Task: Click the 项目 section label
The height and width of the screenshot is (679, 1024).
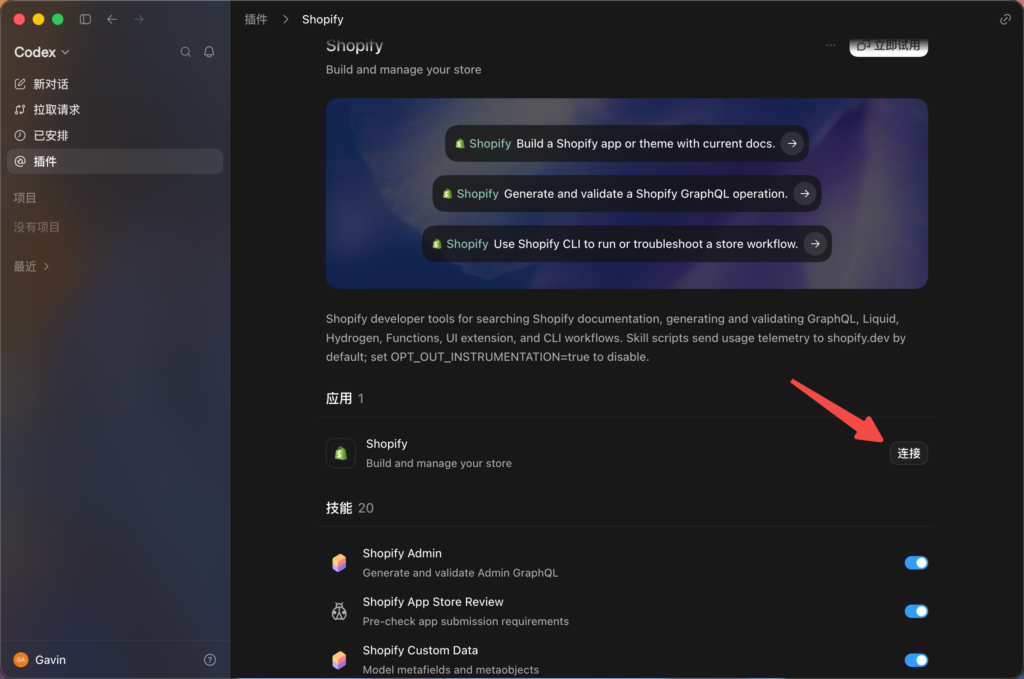Action: [x=25, y=198]
